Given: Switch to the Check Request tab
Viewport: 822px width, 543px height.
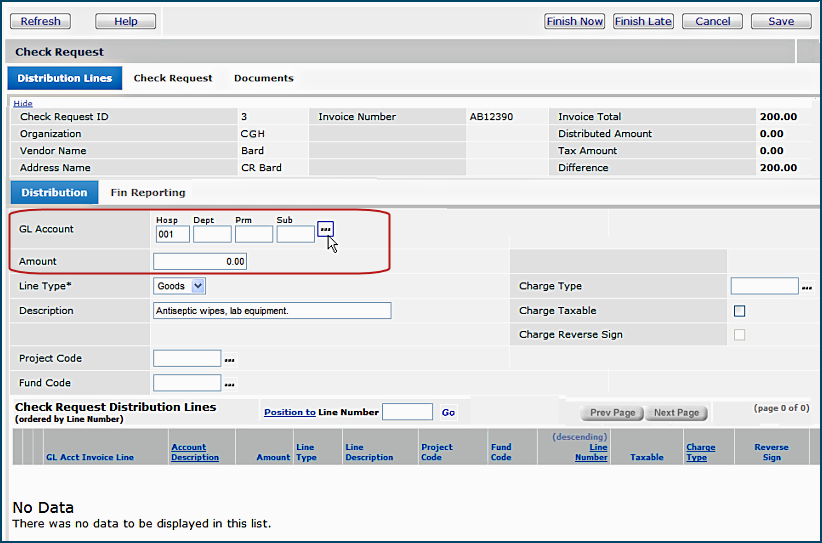Looking at the screenshot, I should pyautogui.click(x=173, y=78).
